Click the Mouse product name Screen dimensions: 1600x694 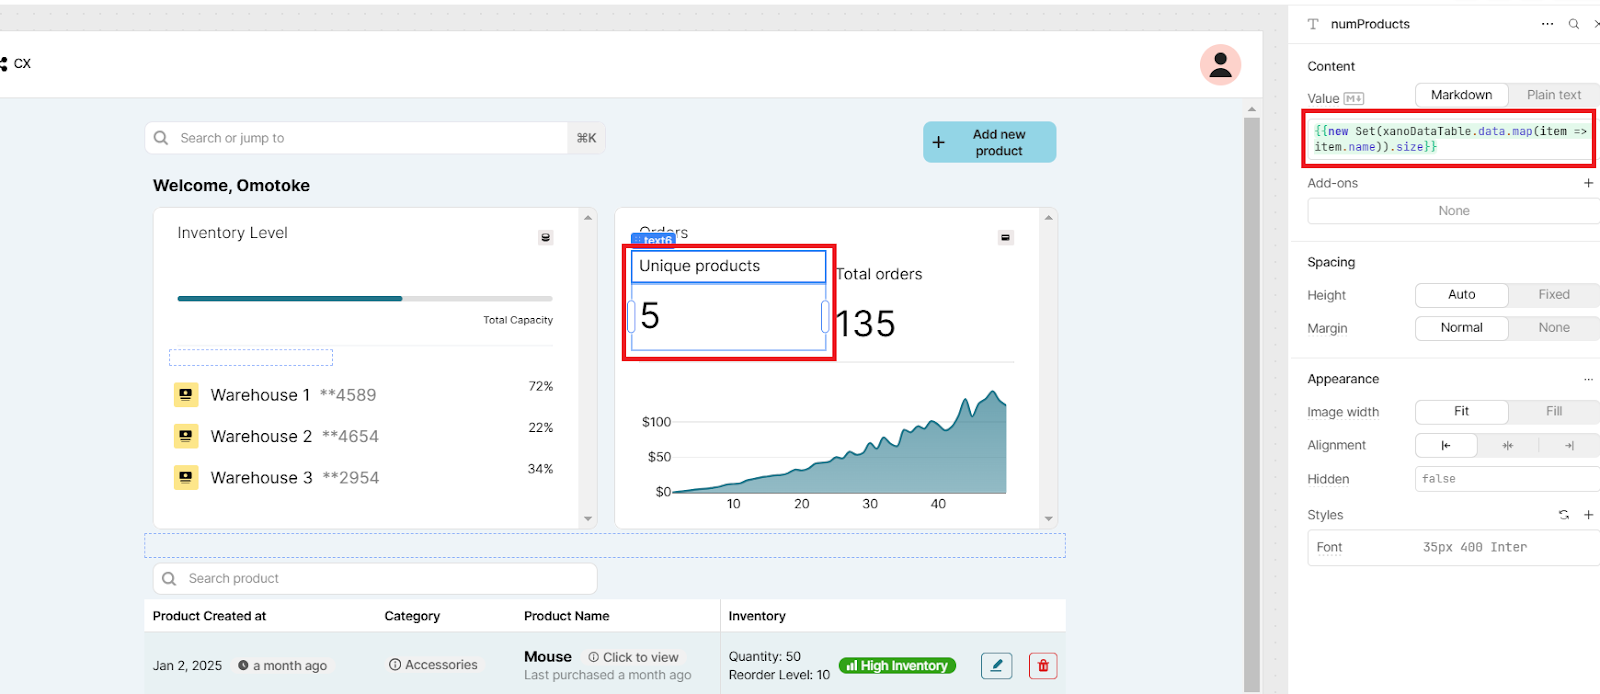[548, 657]
